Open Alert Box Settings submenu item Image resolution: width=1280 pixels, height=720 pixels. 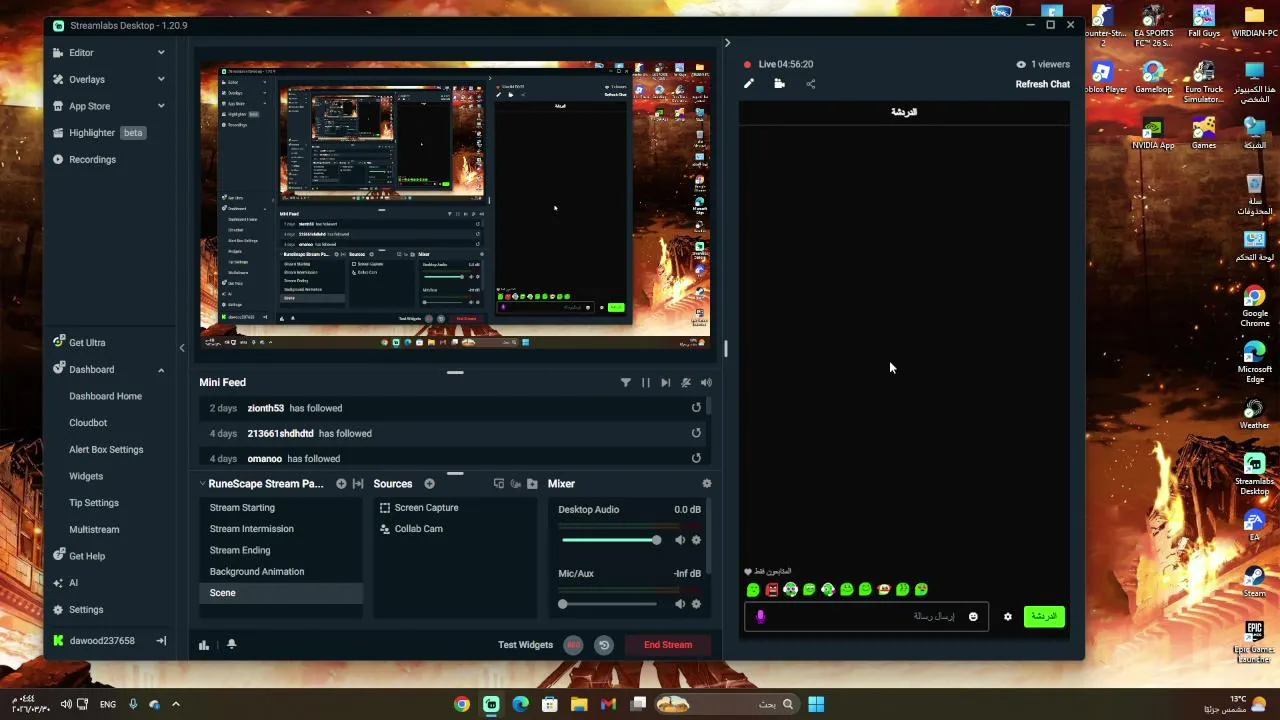click(106, 449)
